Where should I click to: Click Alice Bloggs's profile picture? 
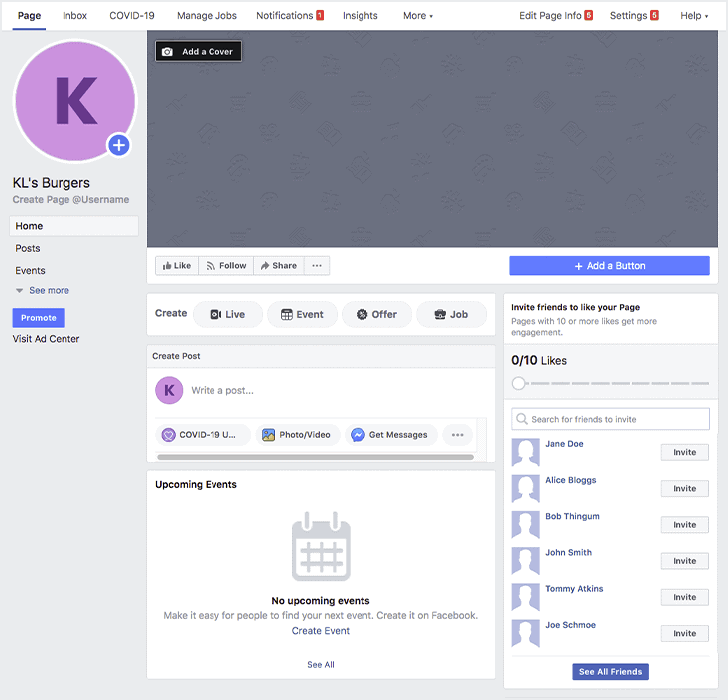click(x=526, y=488)
